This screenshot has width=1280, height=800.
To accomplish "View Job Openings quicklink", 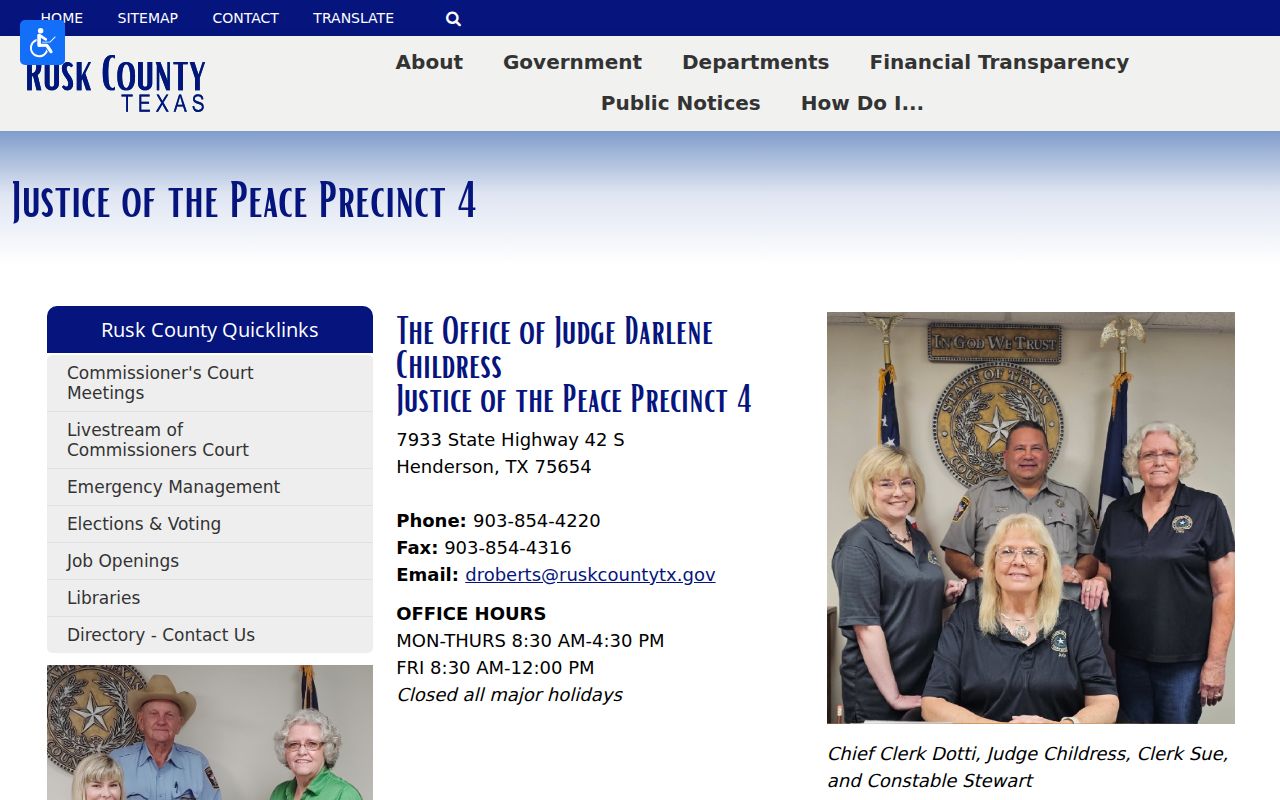I will pos(210,561).
